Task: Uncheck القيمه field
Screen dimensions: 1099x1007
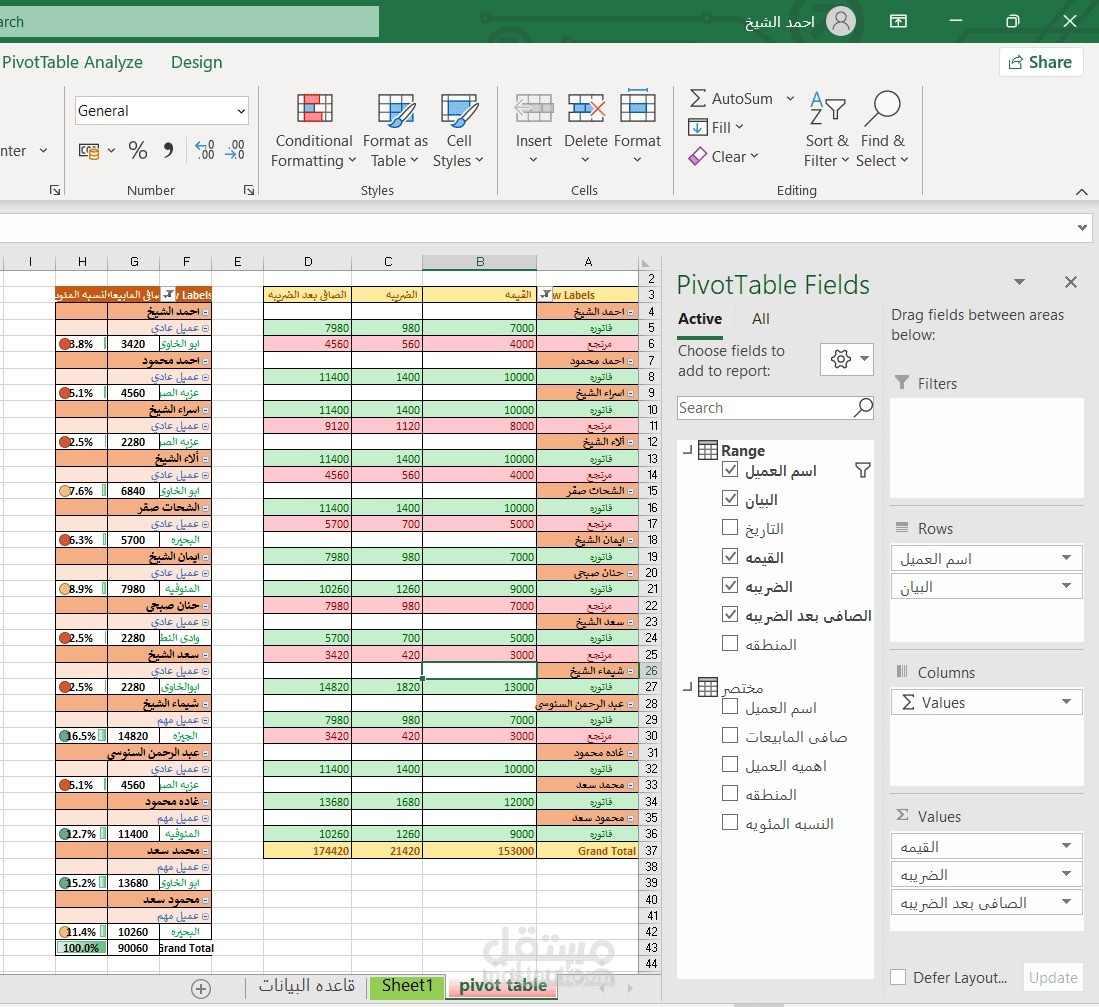Action: coord(730,556)
